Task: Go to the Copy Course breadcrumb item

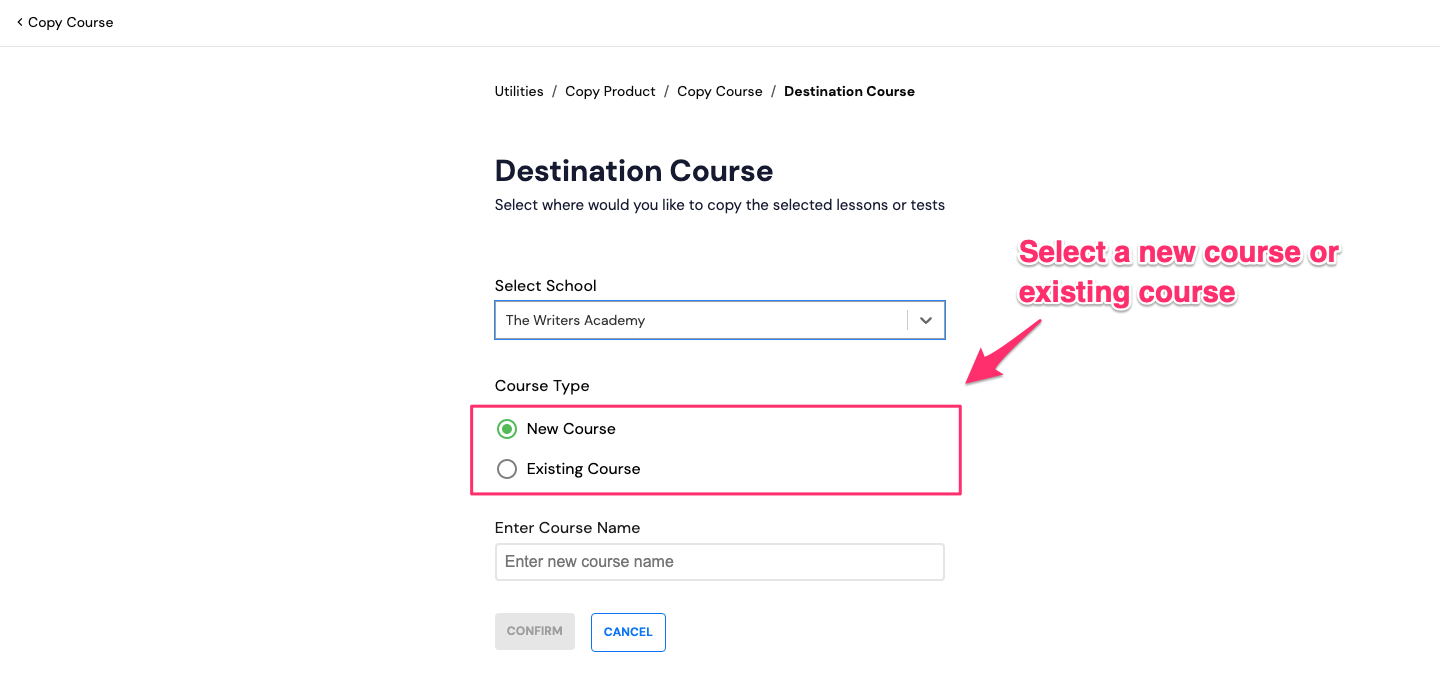Action: [720, 91]
